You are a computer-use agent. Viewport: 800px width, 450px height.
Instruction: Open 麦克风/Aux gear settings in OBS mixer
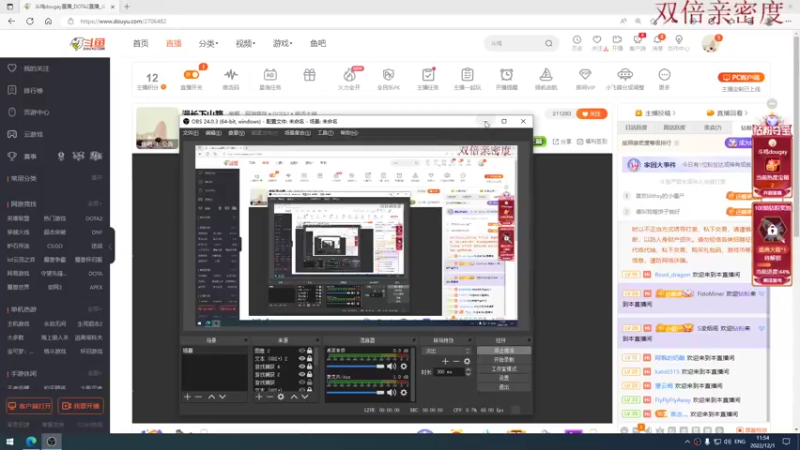pos(404,392)
